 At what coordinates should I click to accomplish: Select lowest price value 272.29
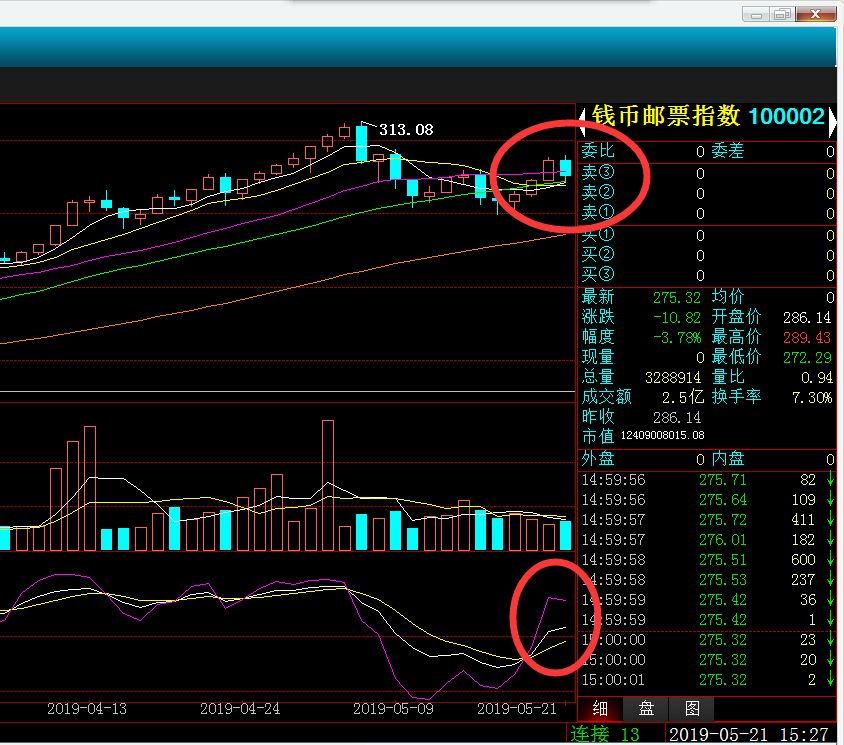pos(807,357)
